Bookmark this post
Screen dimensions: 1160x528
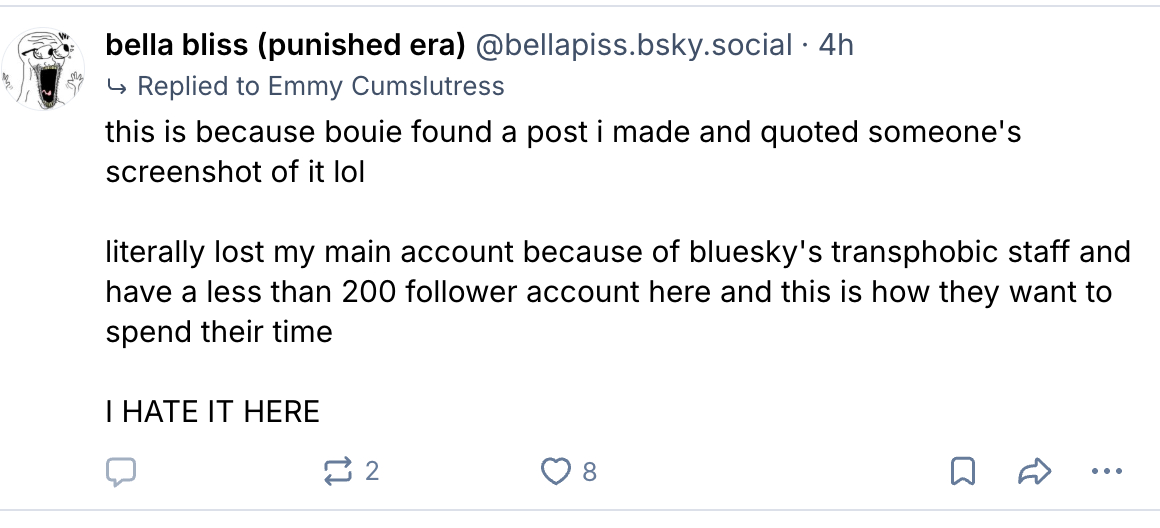coord(962,471)
